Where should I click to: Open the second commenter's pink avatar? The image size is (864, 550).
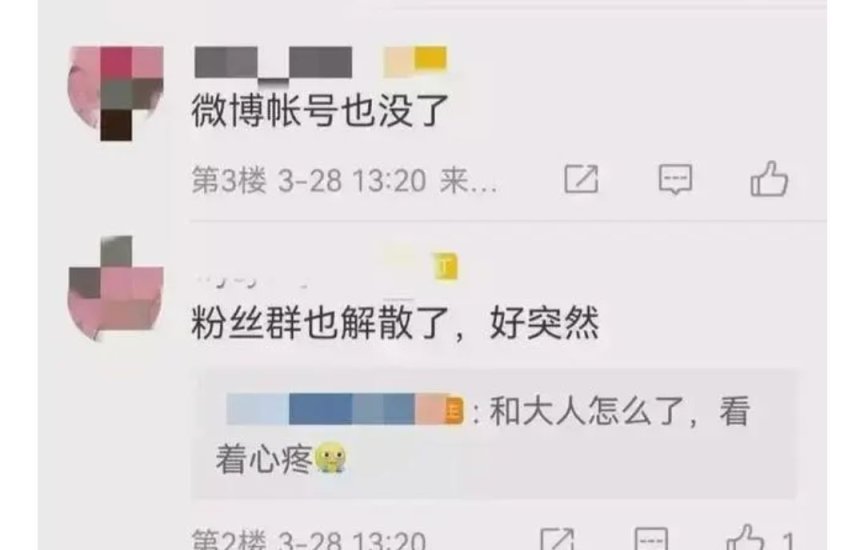(116, 288)
